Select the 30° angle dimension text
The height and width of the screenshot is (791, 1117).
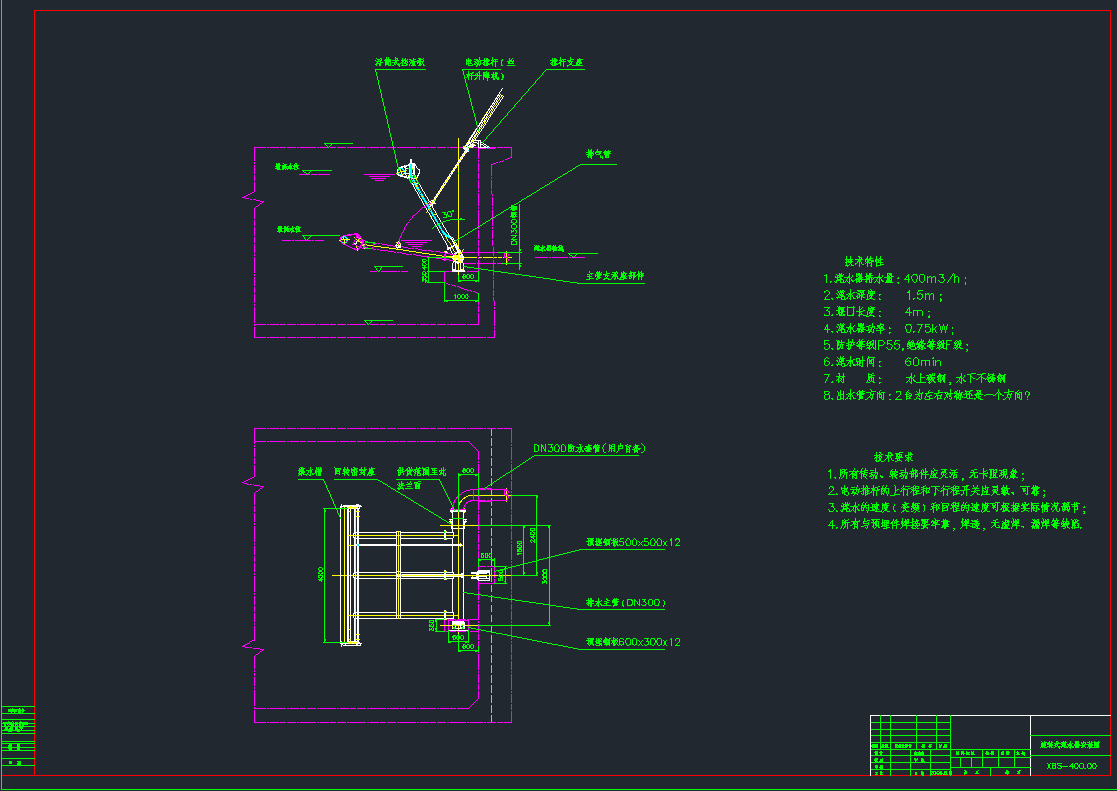click(x=447, y=213)
